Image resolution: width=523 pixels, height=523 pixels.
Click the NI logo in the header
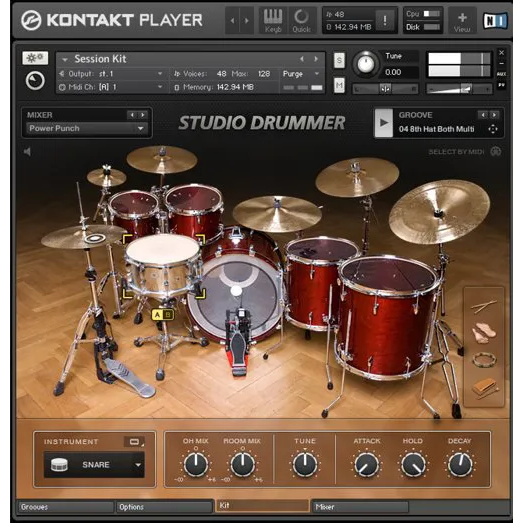pyautogui.click(x=495, y=21)
